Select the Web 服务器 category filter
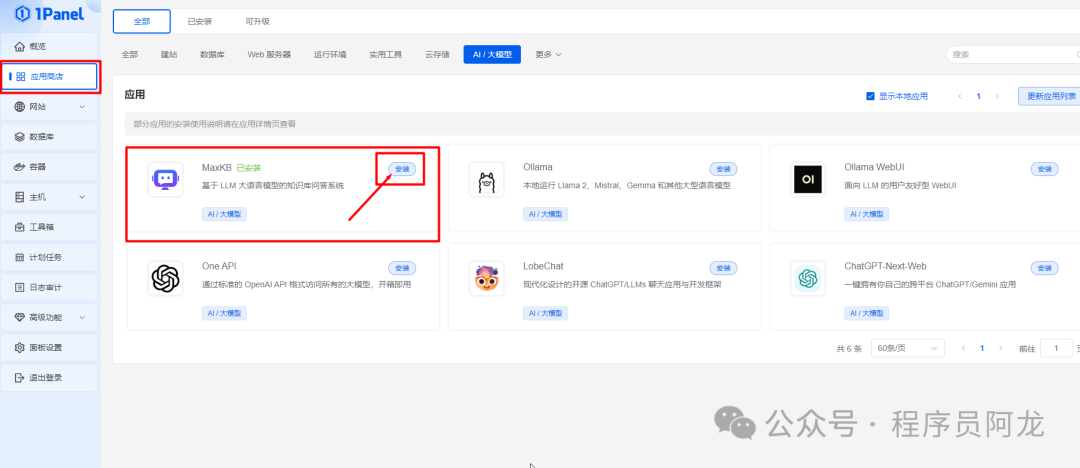This screenshot has width=1080, height=468. pos(269,54)
